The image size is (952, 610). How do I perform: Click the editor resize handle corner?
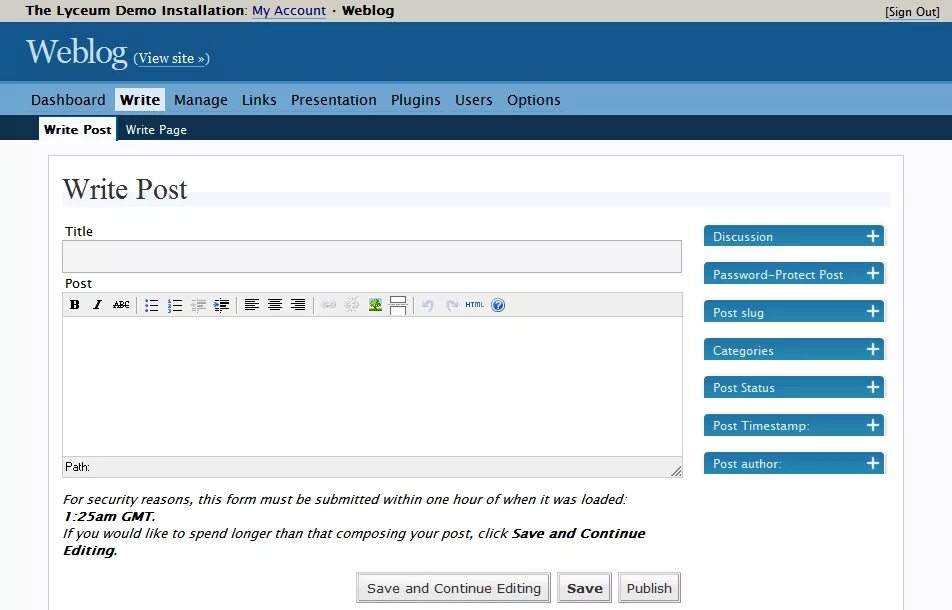(x=676, y=471)
